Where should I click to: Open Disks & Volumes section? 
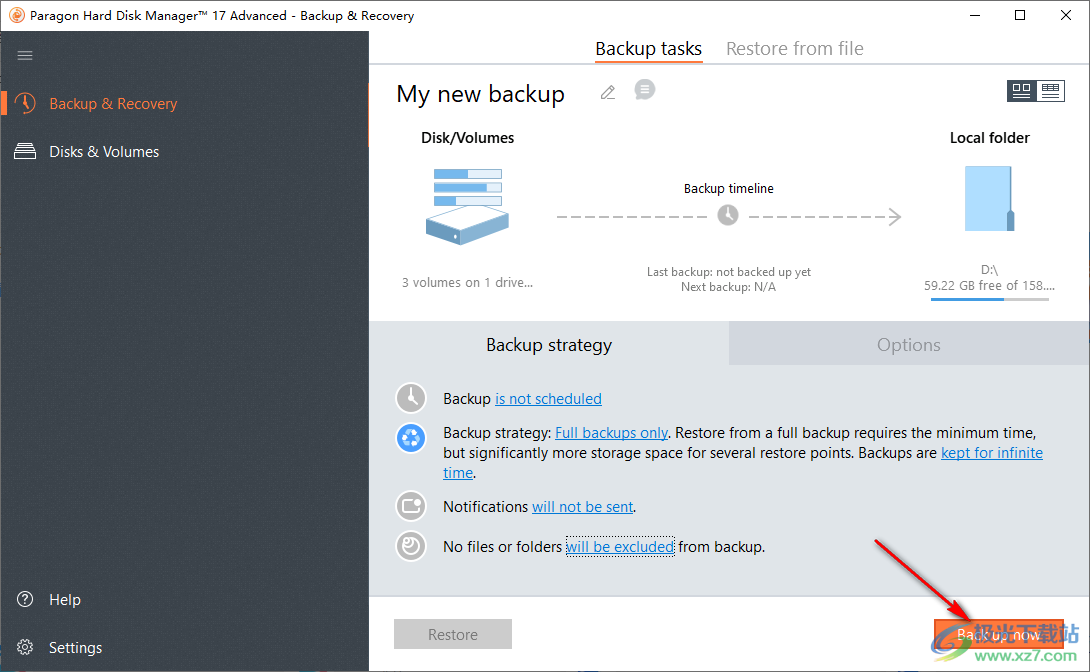104,151
